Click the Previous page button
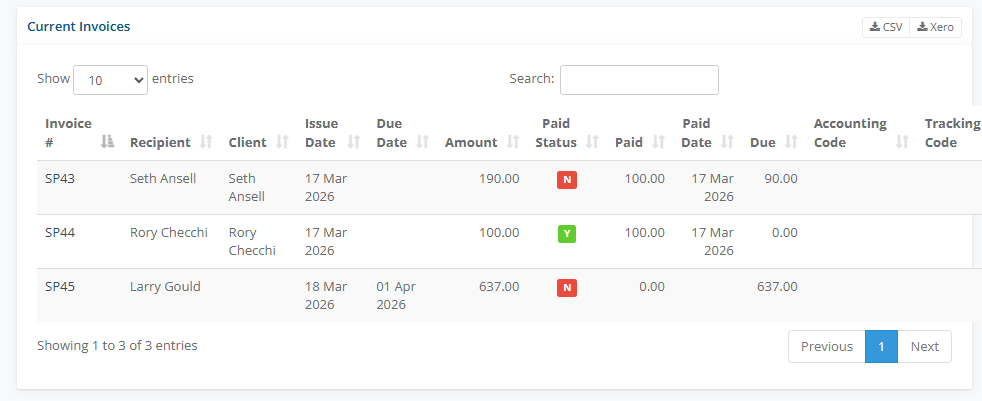Image resolution: width=982 pixels, height=401 pixels. pyautogui.click(x=826, y=346)
